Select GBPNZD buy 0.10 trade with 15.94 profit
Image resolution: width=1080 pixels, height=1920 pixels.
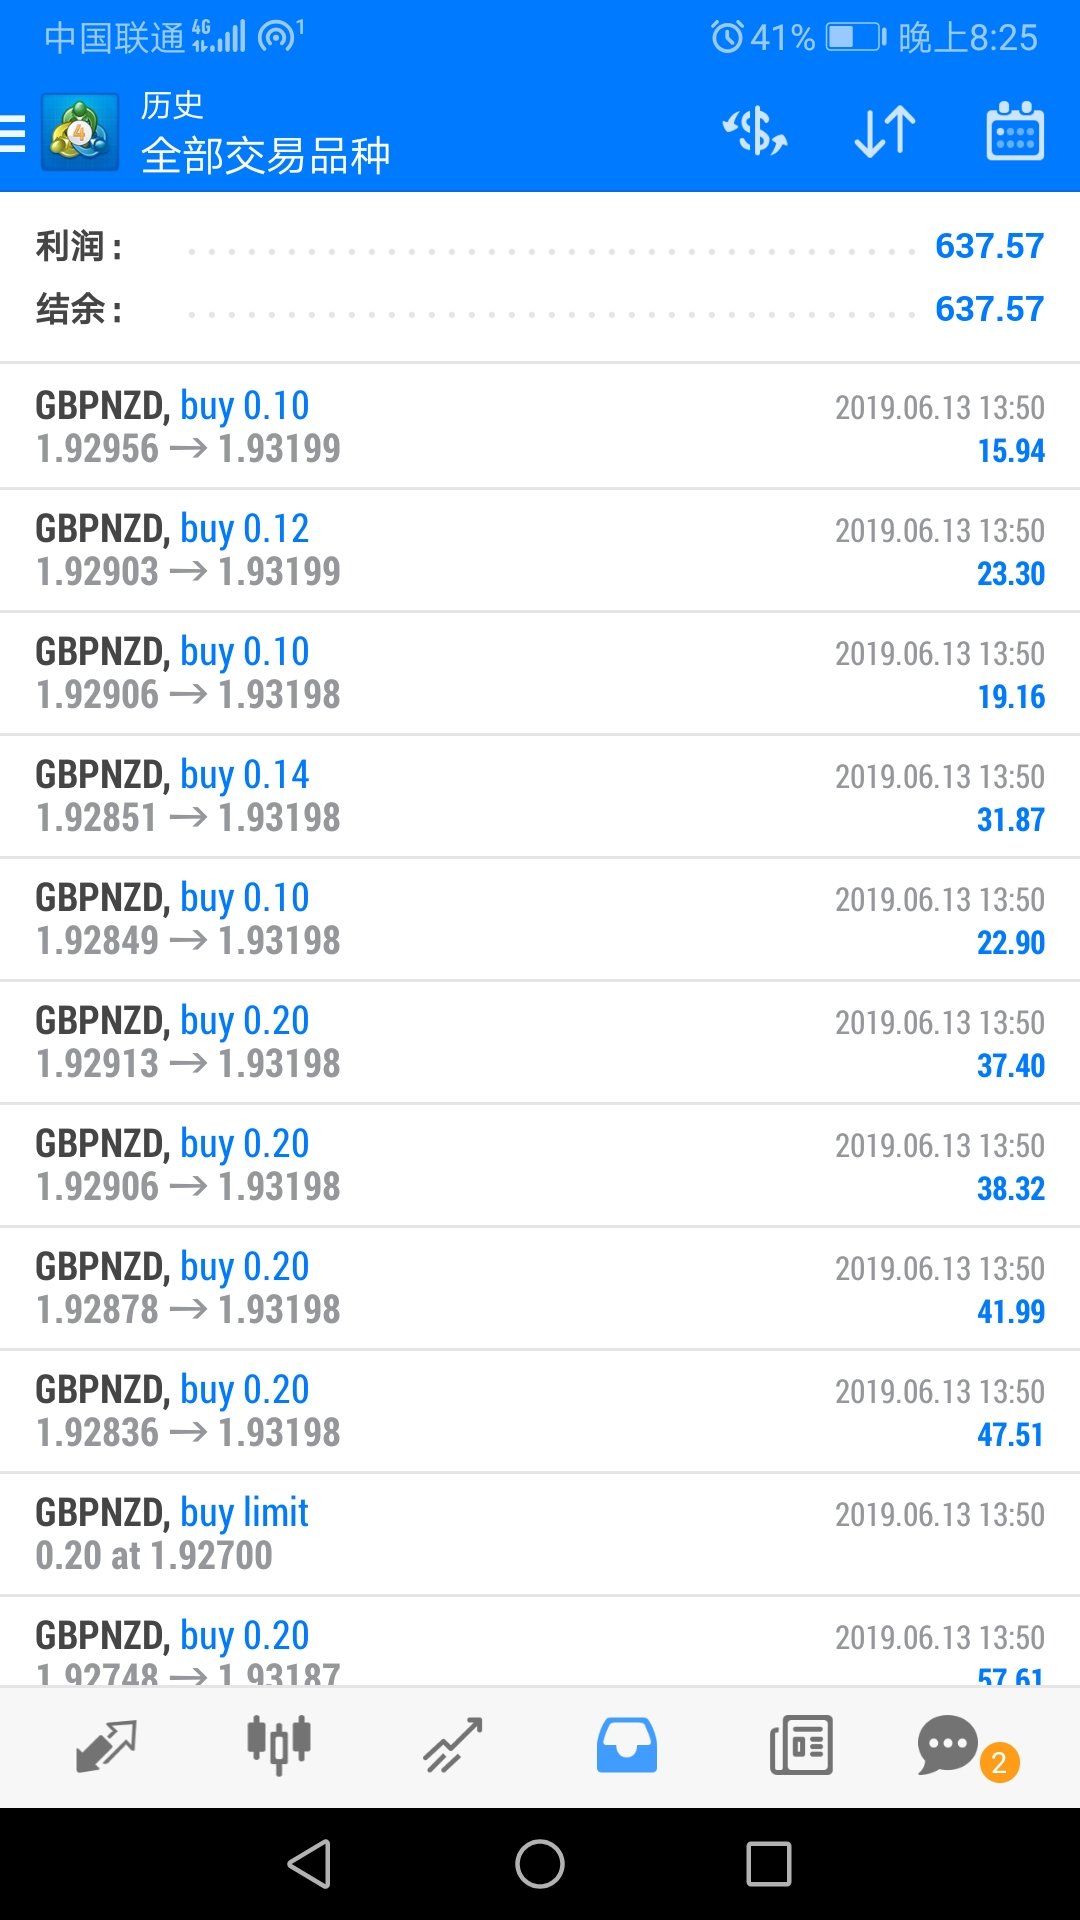[x=540, y=427]
